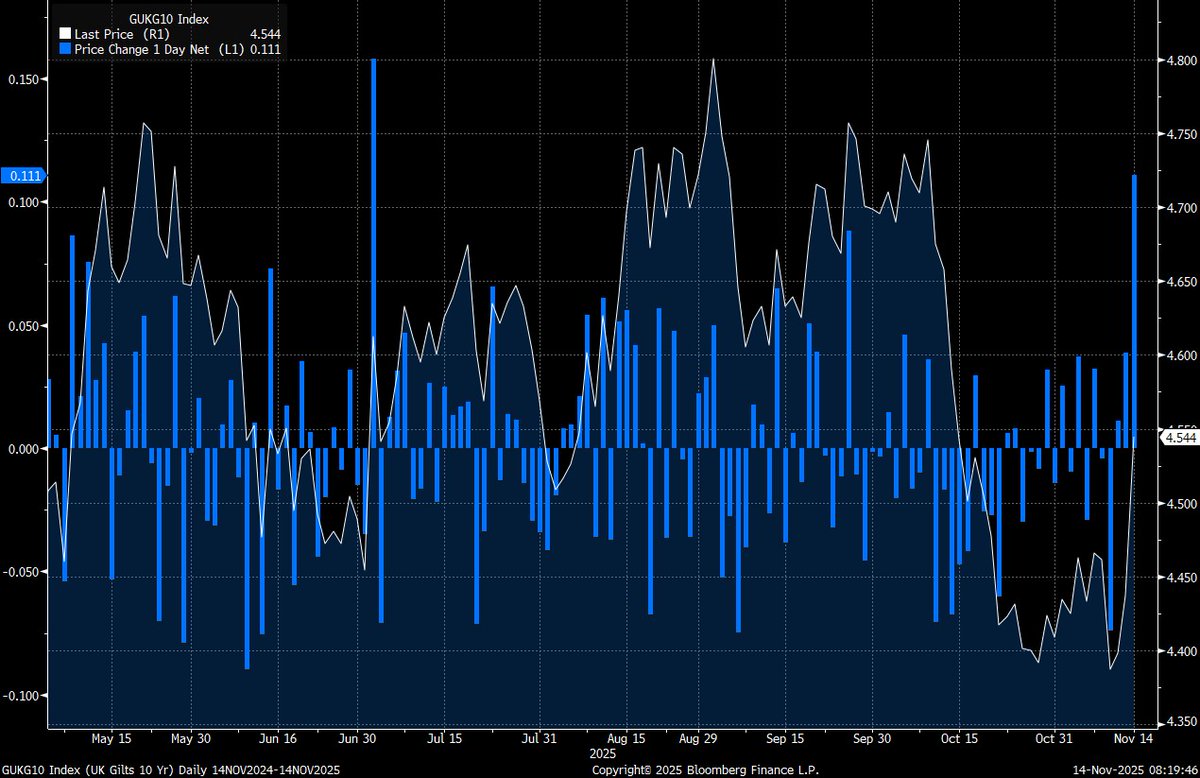Click the blue Price Change legend swatch

[65, 47]
